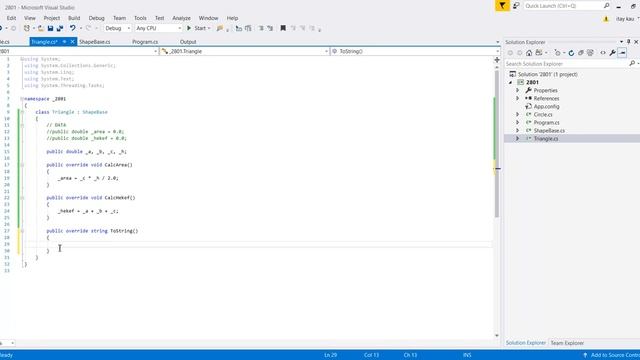Image resolution: width=640 pixels, height=360 pixels.
Task: Close the Triangle.cs tab
Action: (x=72, y=42)
